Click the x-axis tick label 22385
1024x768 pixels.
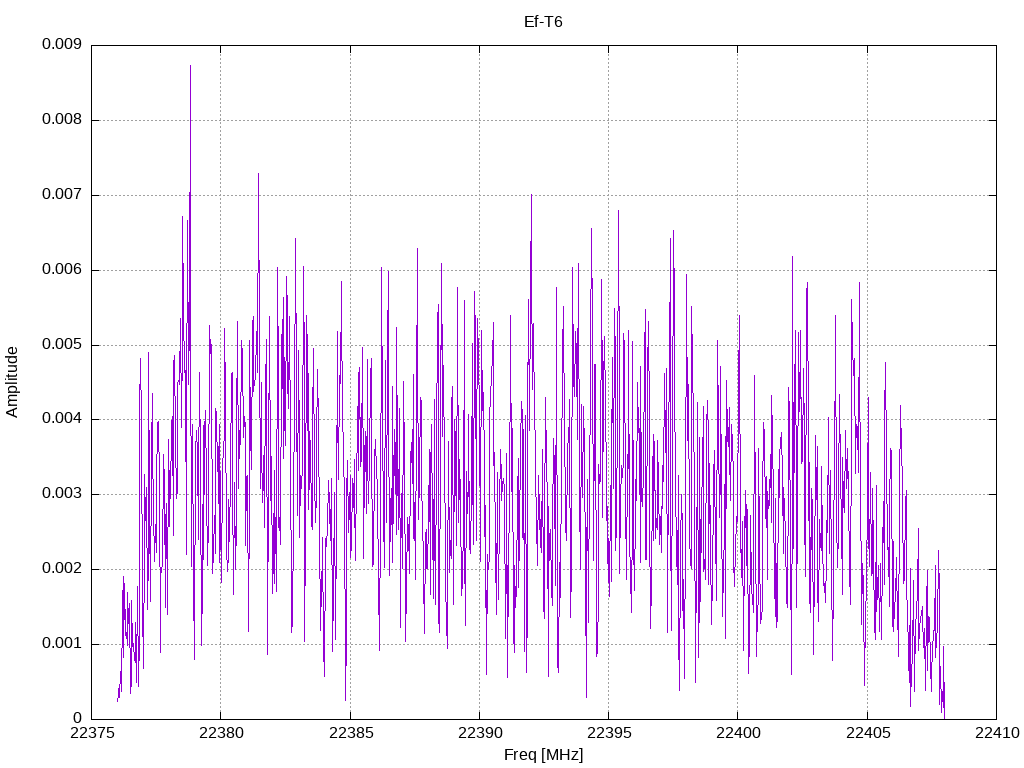pyautogui.click(x=351, y=733)
